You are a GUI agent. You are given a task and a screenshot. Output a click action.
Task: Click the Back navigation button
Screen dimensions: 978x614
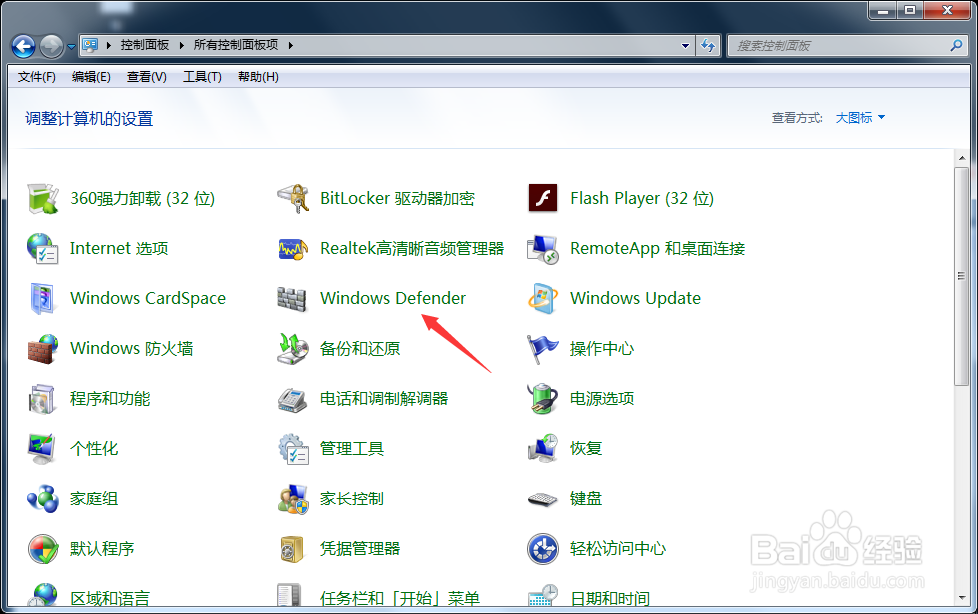tap(24, 46)
